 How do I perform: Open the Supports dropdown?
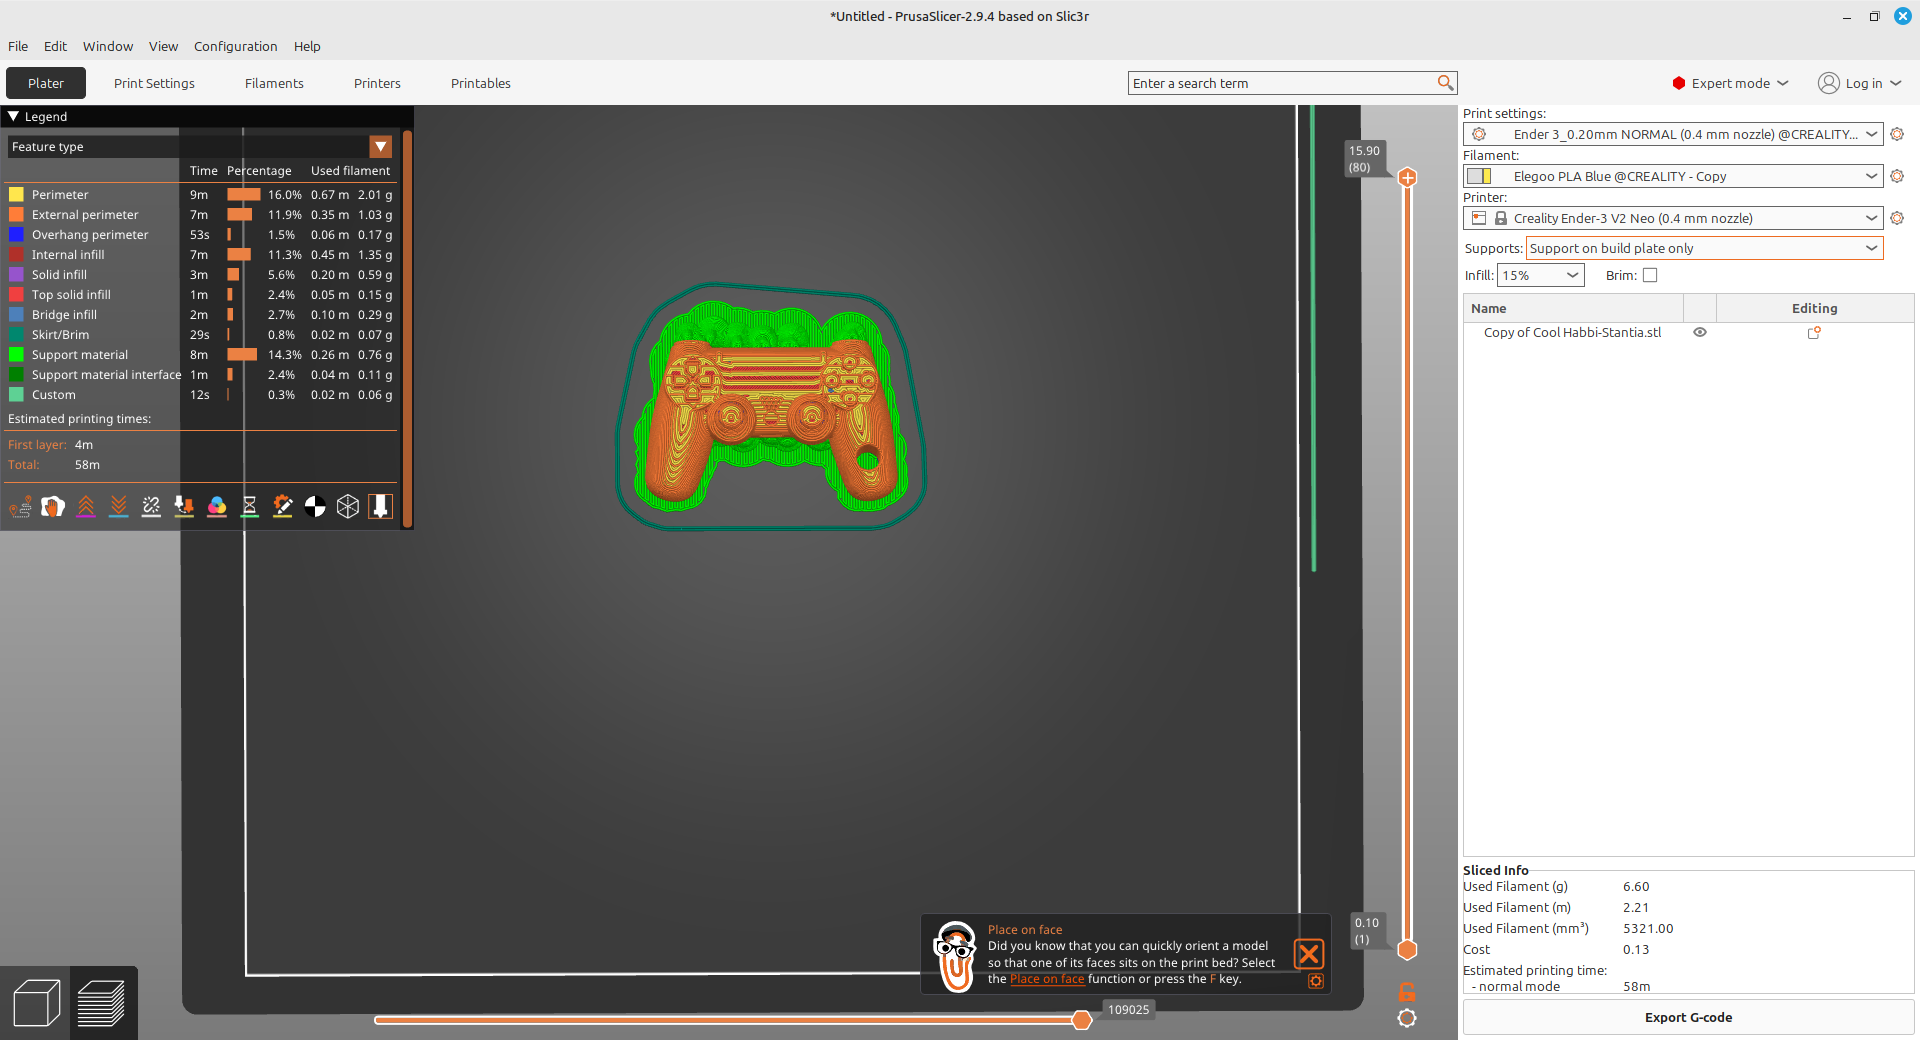[x=1704, y=248]
